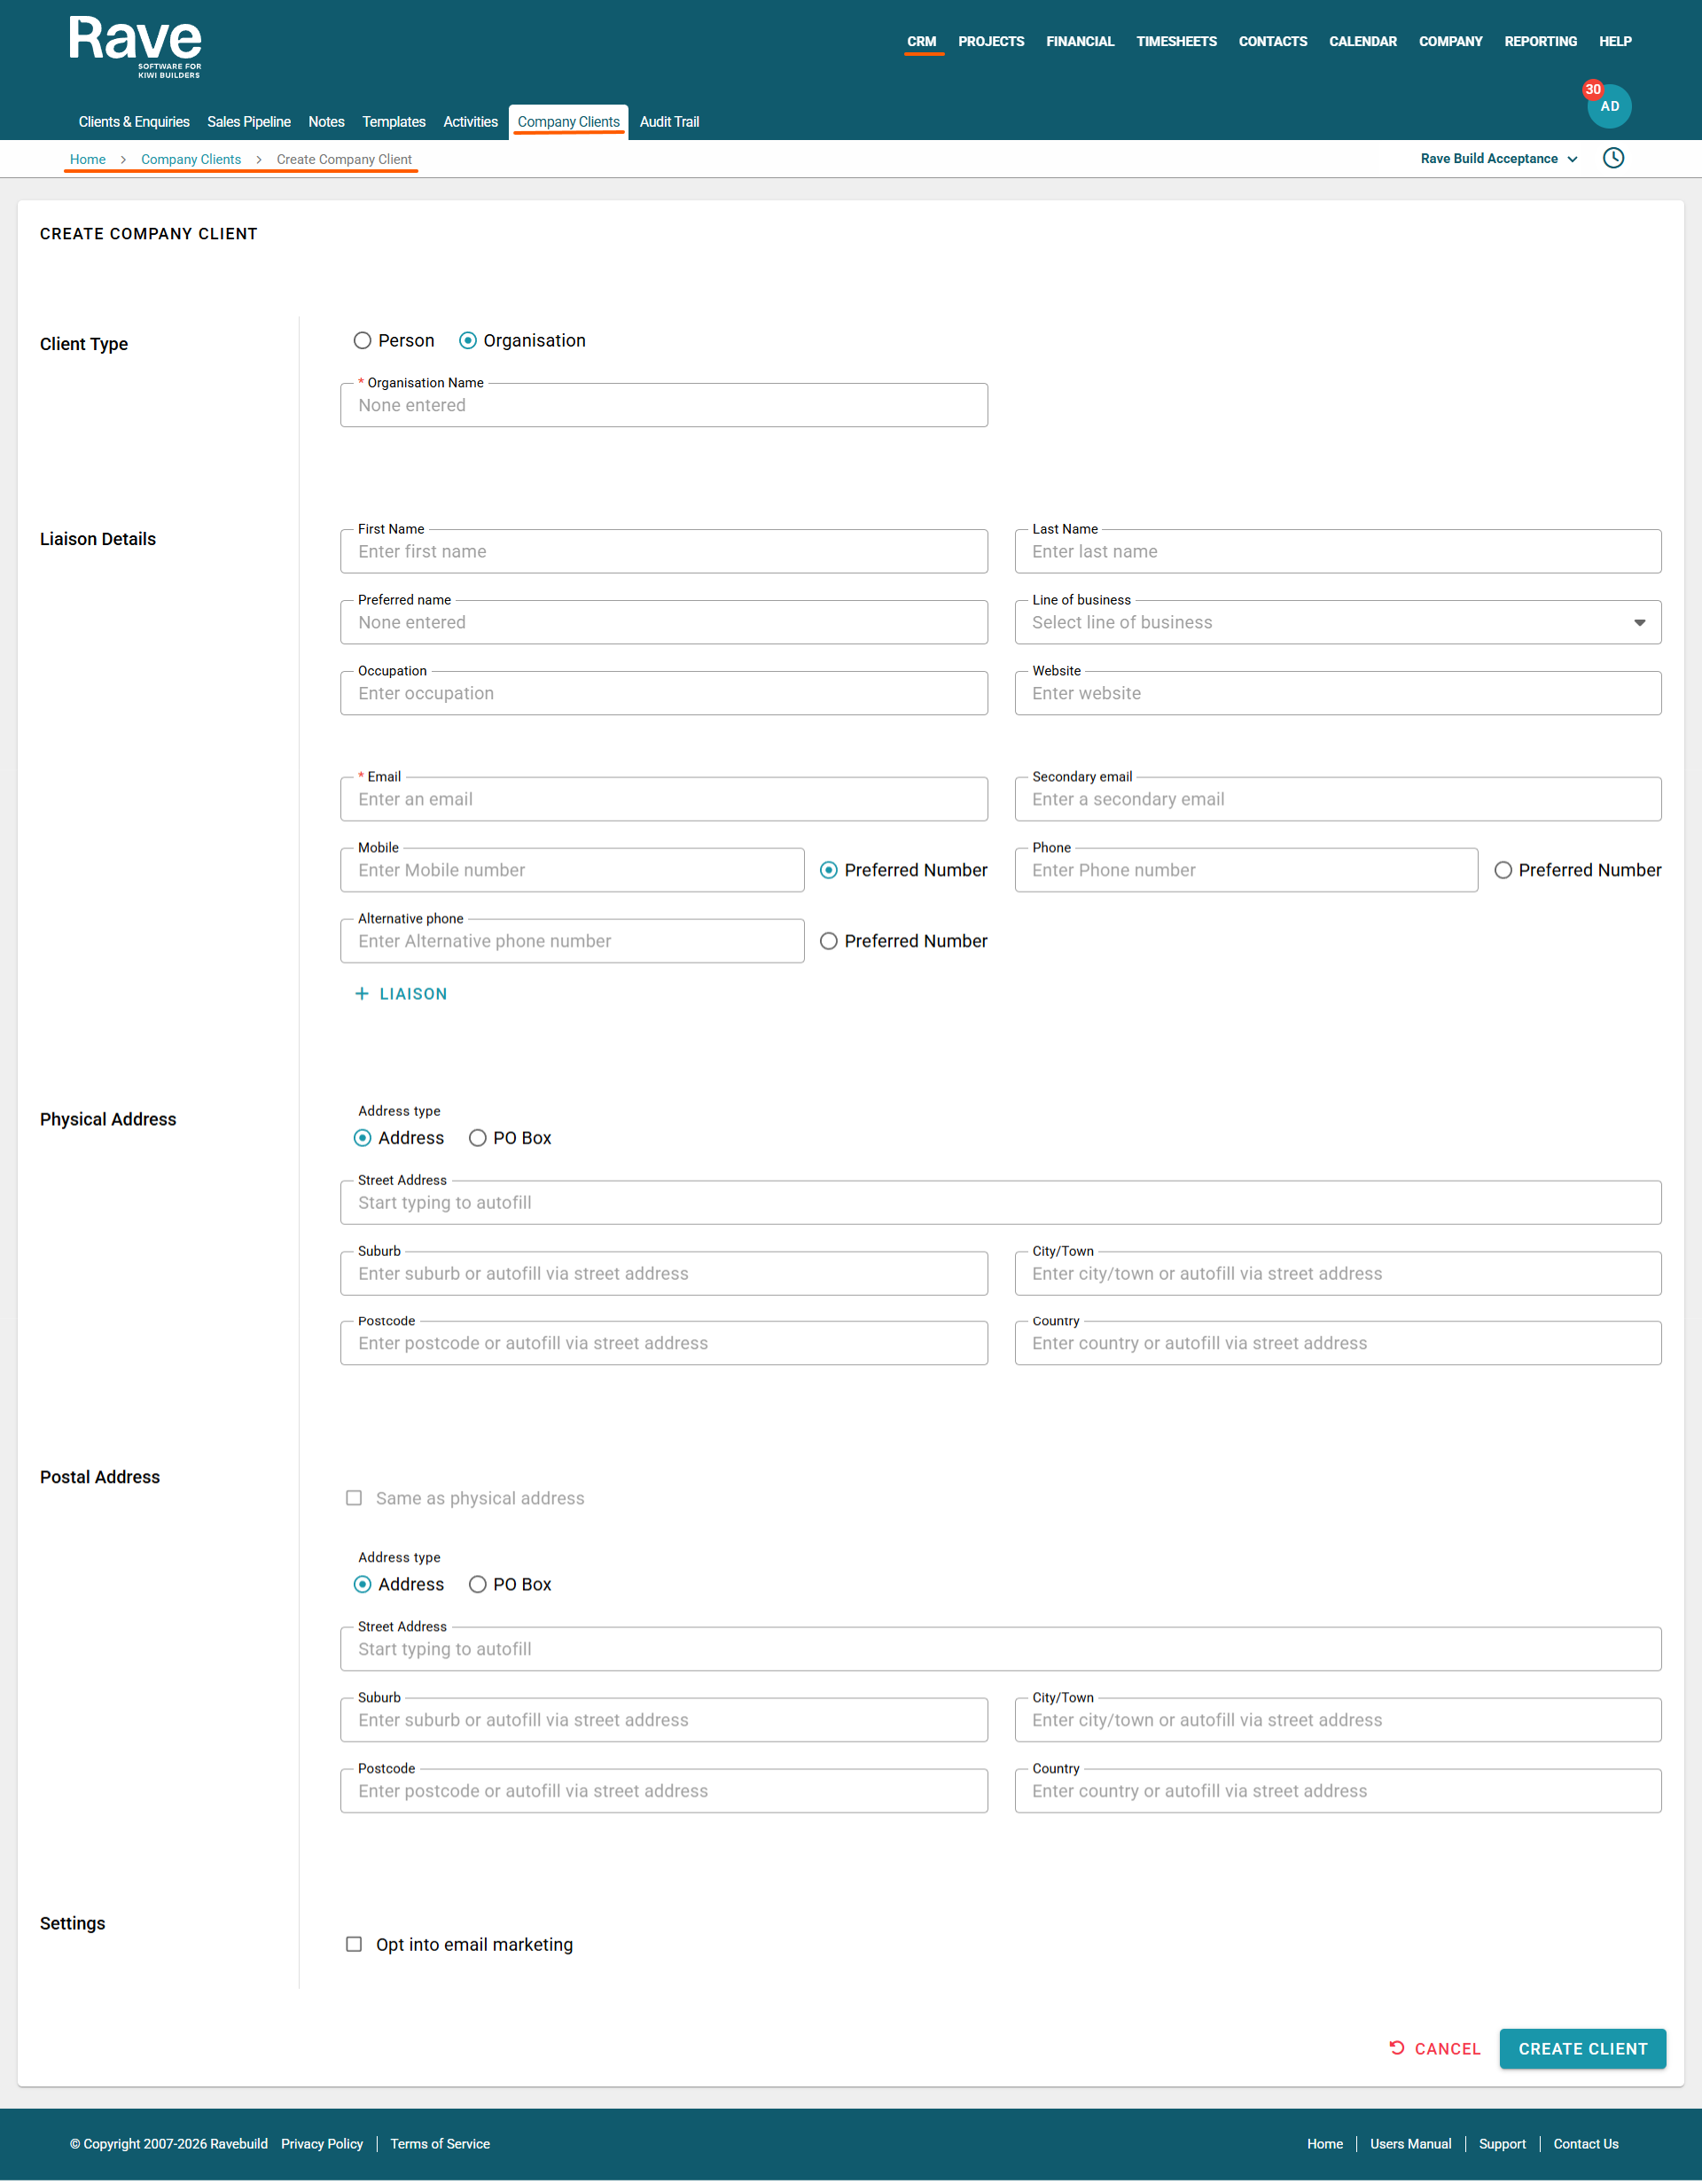Click the Organisation Name input field
Image resolution: width=1702 pixels, height=2184 pixels.
663,406
